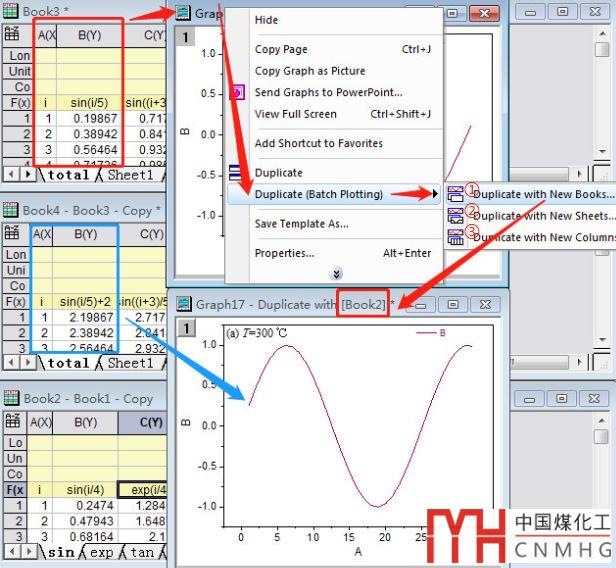616x568 pixels.
Task: Open the tan sheet tab in Book2
Action: tap(142, 552)
